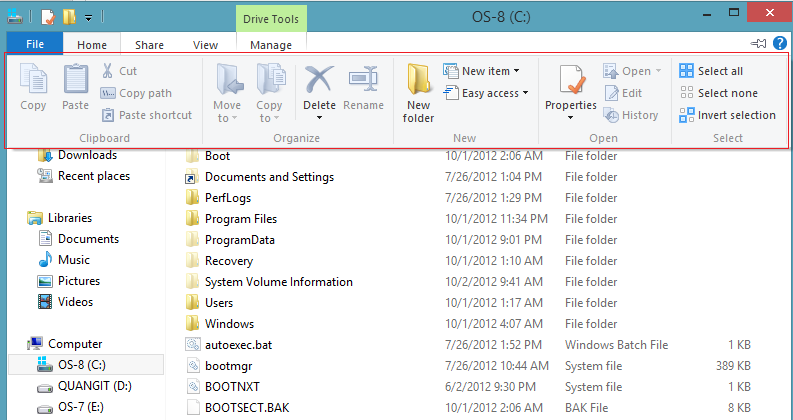Select the Boot folder
This screenshot has height=420, width=793.
tap(208, 156)
